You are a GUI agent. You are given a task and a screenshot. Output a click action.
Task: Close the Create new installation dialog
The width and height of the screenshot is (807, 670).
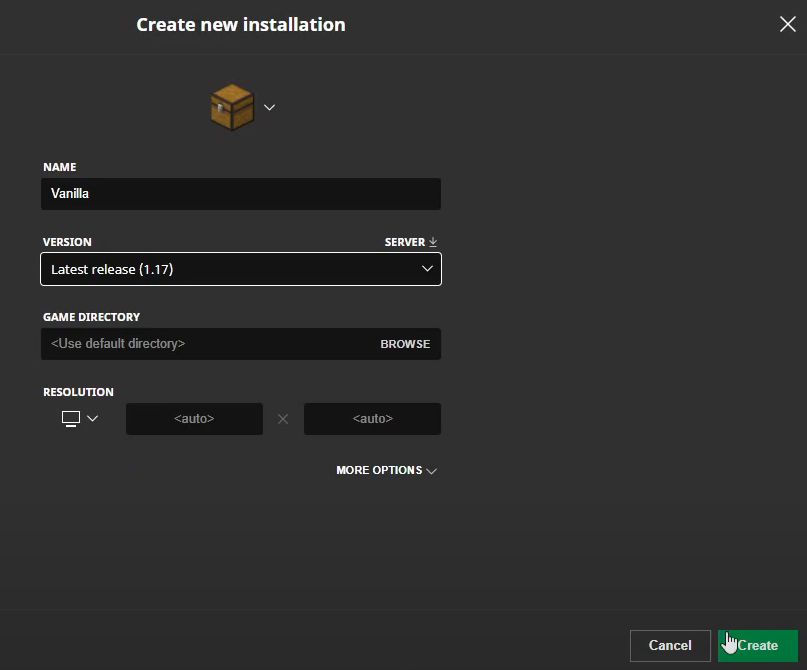(x=787, y=24)
